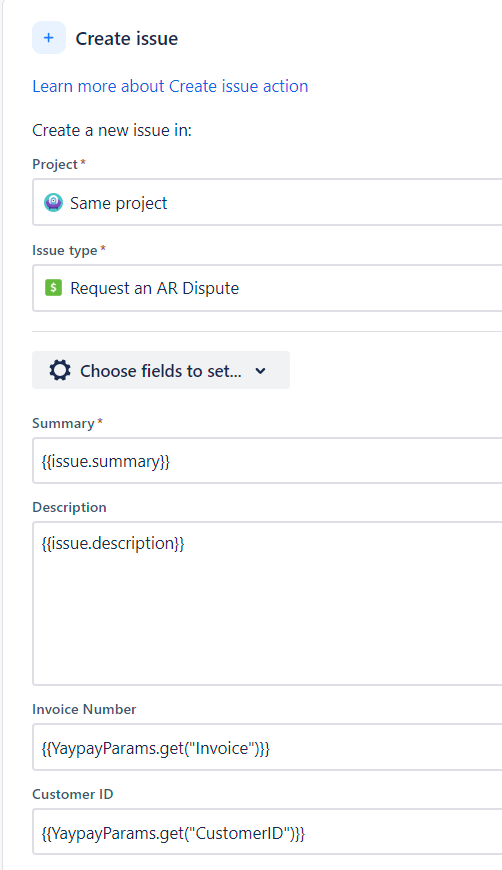Click the purple project avatar icon
Viewport: 502px width, 870px height.
(53, 203)
